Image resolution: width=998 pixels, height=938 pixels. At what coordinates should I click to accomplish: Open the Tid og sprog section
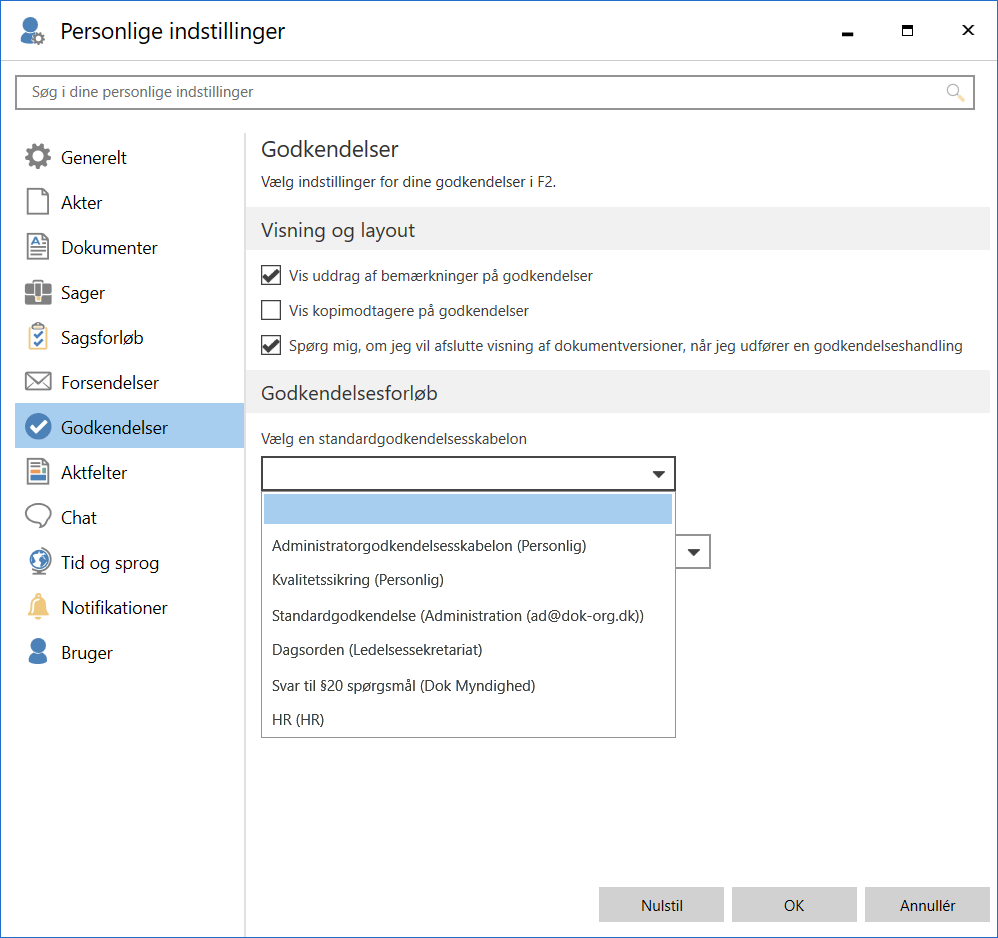[x=110, y=563]
